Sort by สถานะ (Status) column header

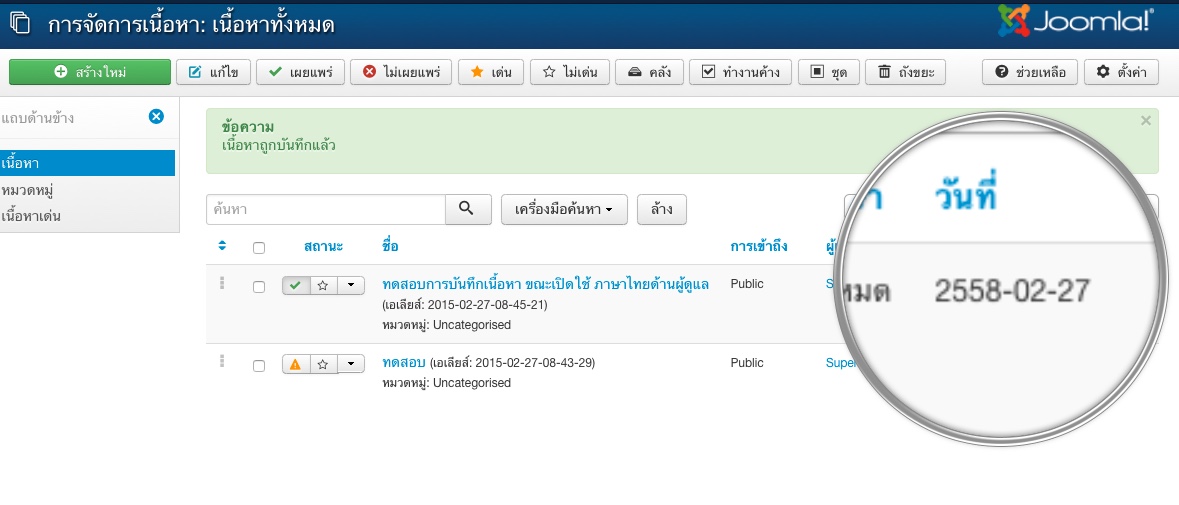[x=323, y=246]
